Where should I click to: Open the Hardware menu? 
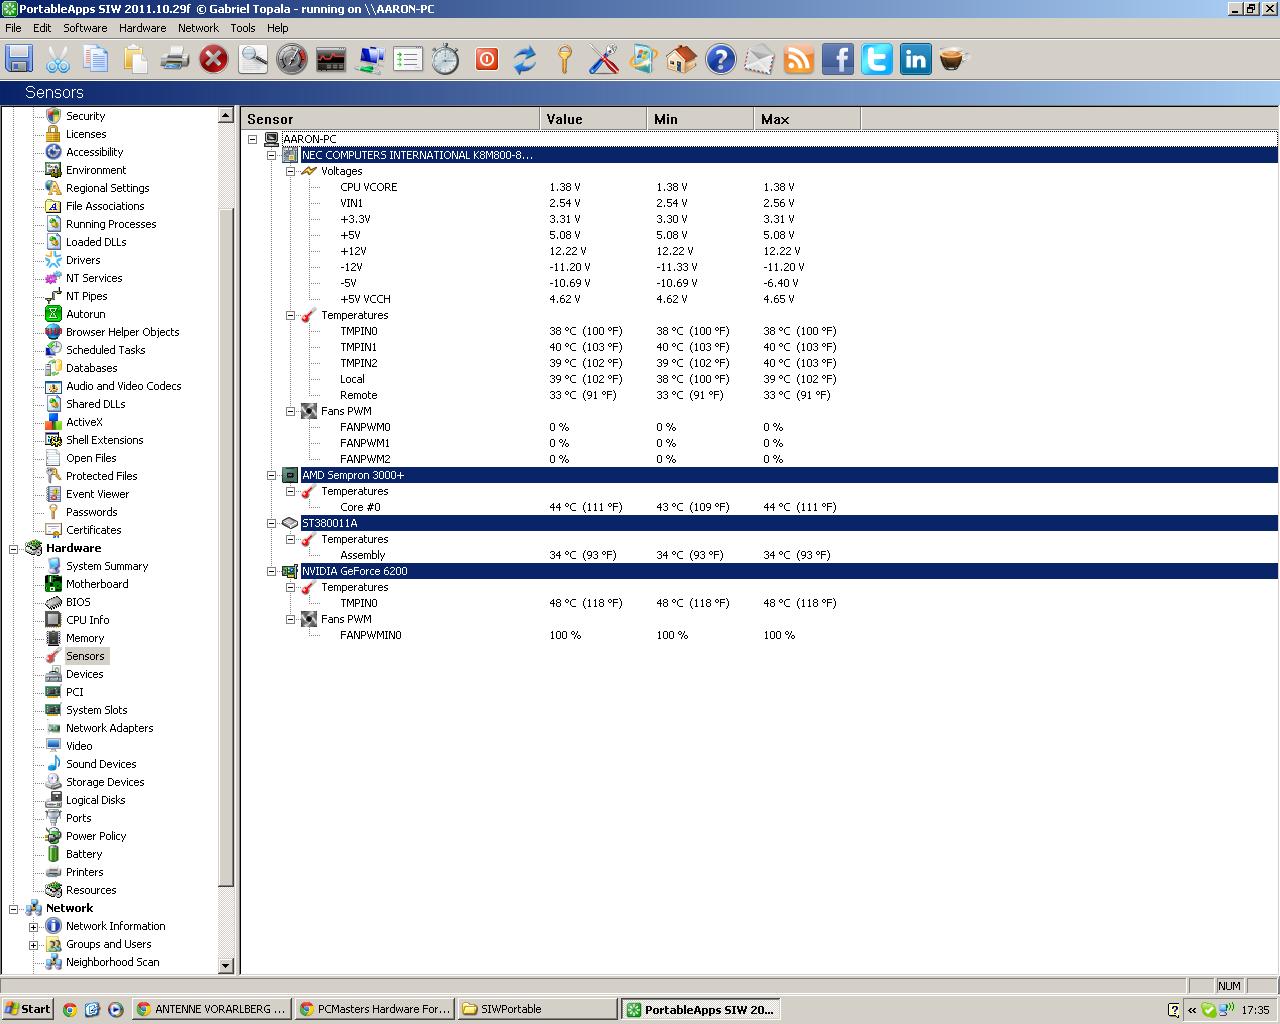coord(143,28)
